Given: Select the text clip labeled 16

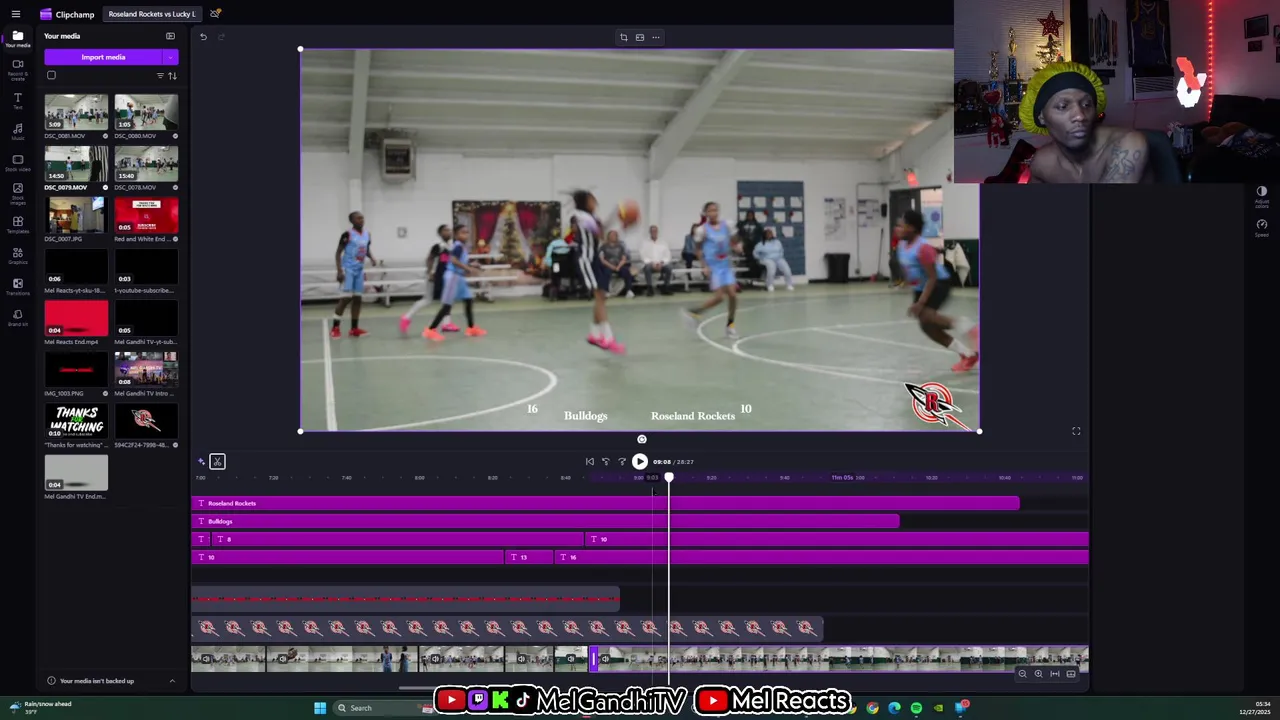Looking at the screenshot, I should tap(822, 557).
